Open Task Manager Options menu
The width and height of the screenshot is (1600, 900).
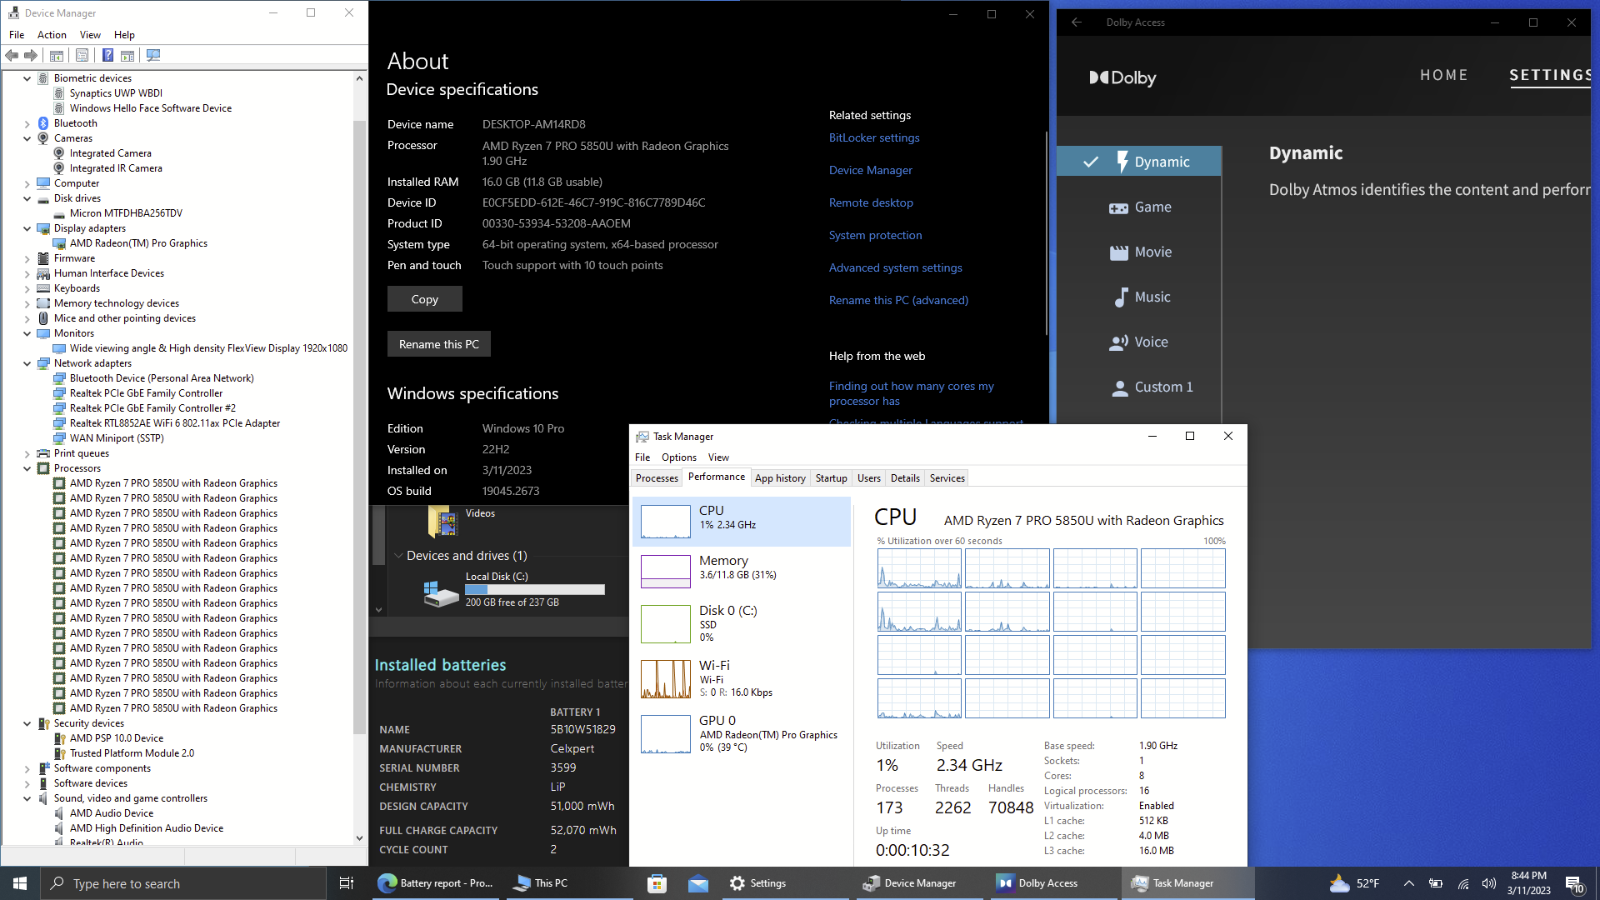point(679,457)
